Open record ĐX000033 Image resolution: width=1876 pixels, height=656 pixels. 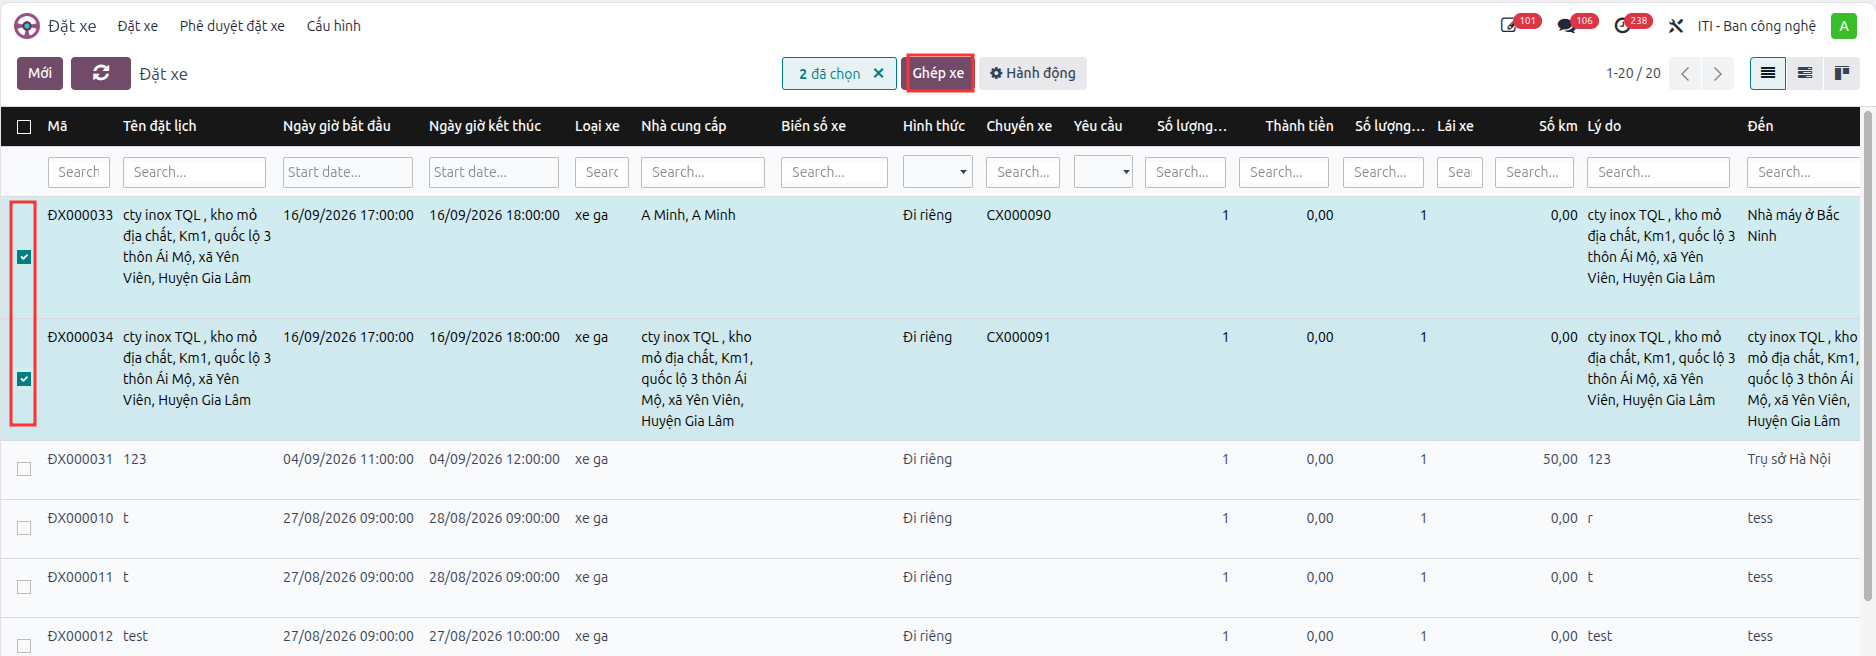pos(80,215)
